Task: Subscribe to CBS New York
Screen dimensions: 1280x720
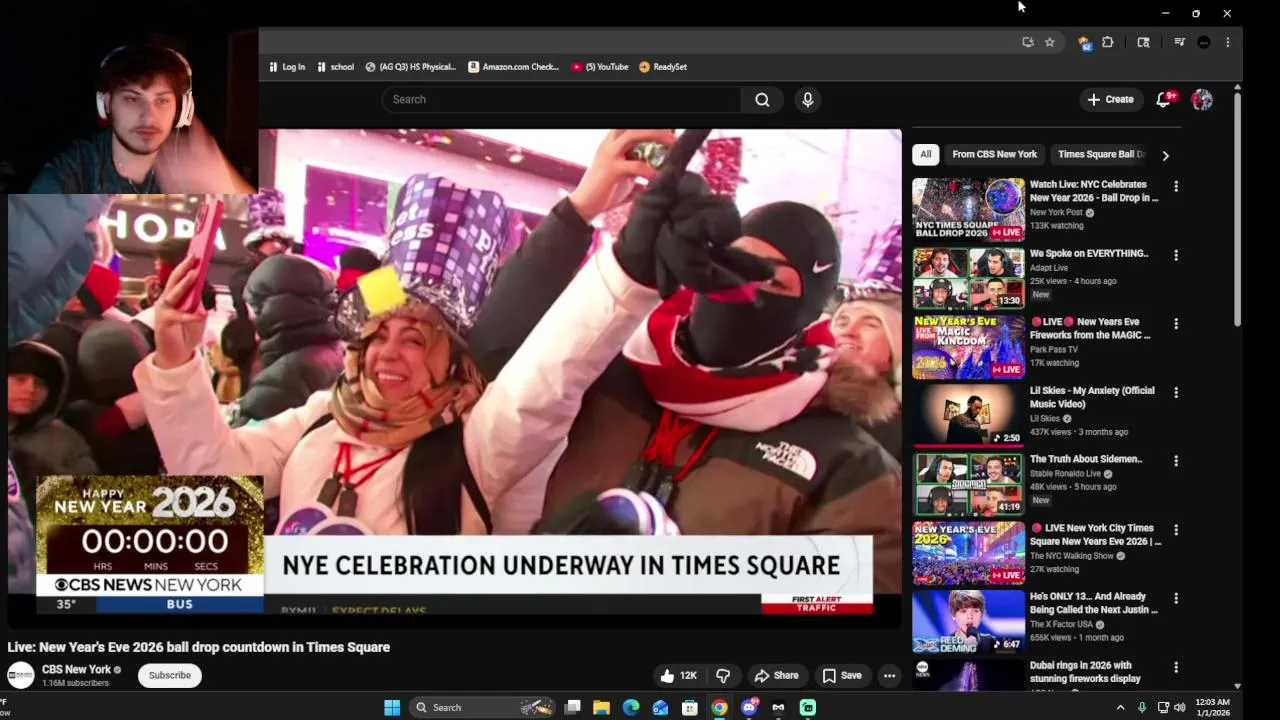Action: click(170, 675)
